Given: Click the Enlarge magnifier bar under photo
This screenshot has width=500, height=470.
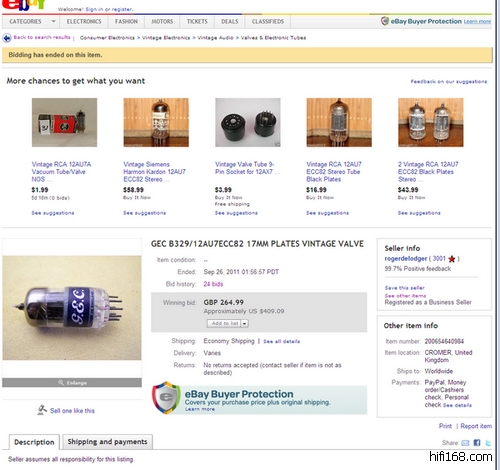Looking at the screenshot, I should tap(72, 382).
